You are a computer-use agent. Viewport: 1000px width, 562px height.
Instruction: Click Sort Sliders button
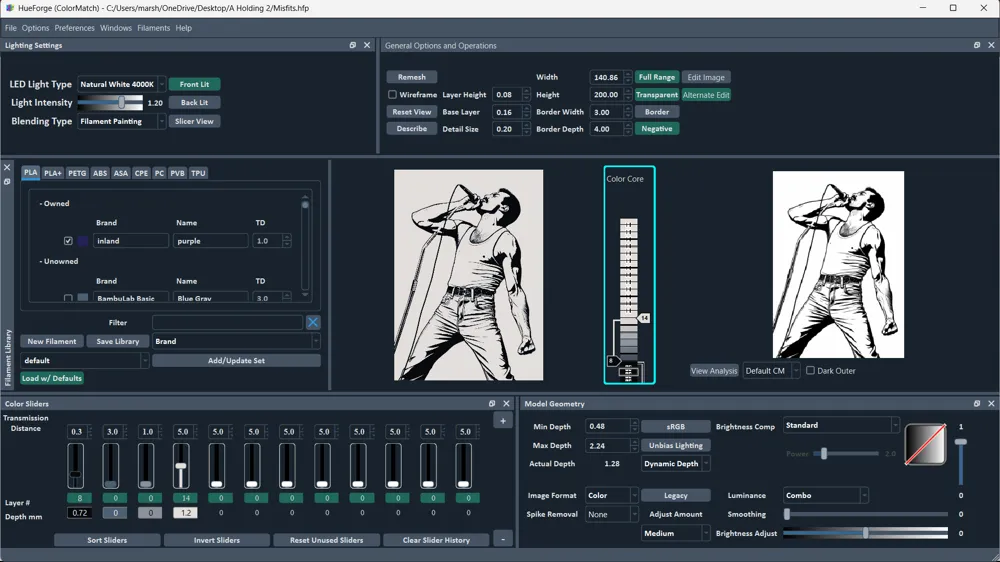pos(107,540)
